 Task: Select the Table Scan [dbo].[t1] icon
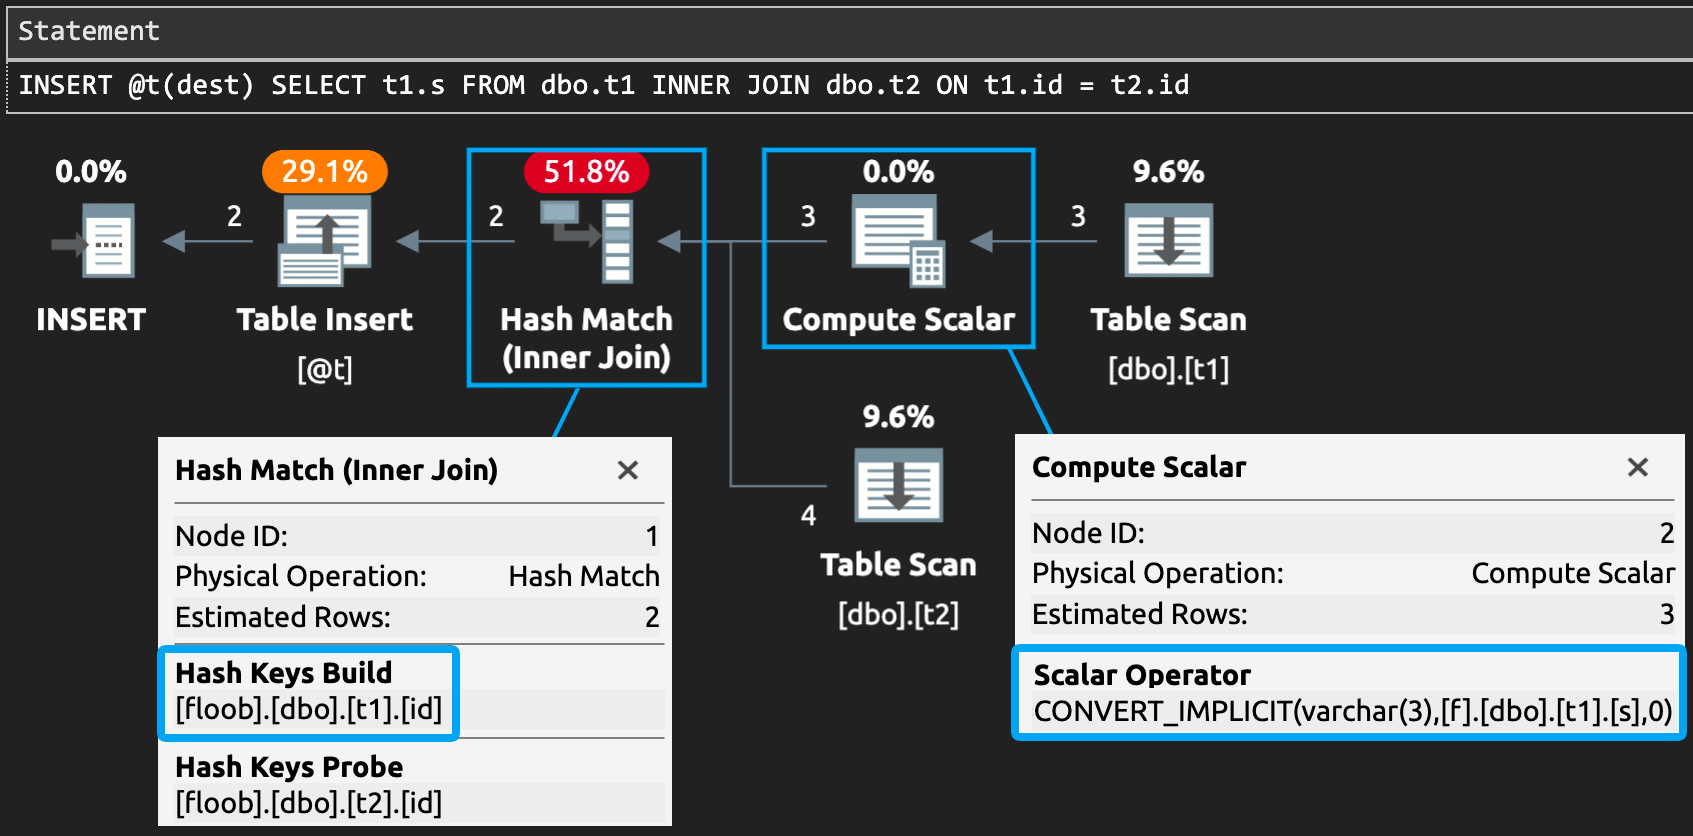tap(1168, 240)
